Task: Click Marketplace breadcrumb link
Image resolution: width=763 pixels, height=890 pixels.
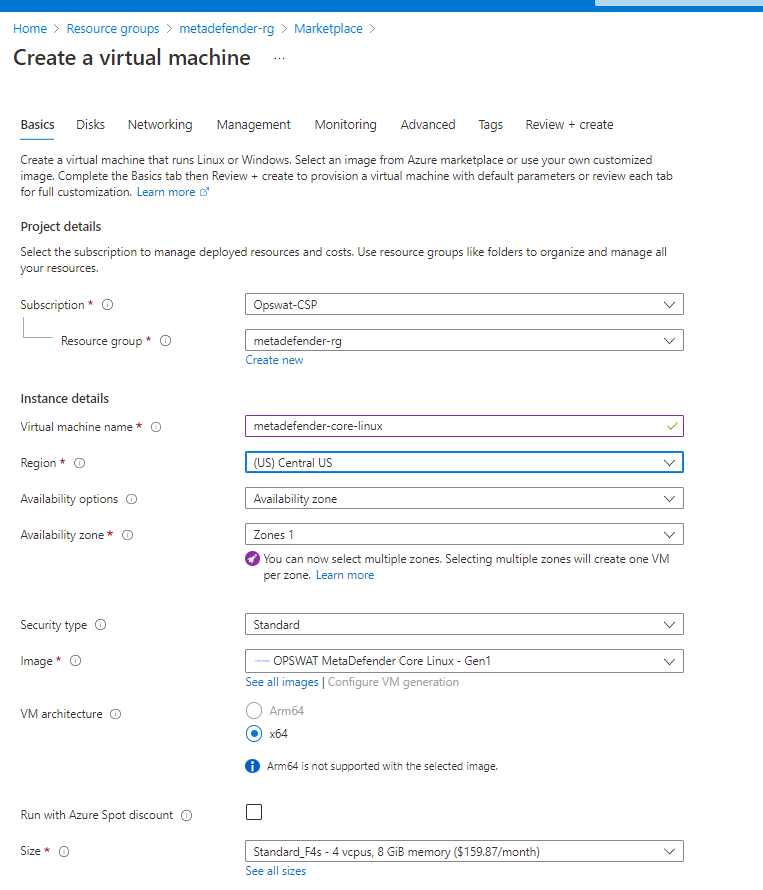Action: tap(328, 28)
